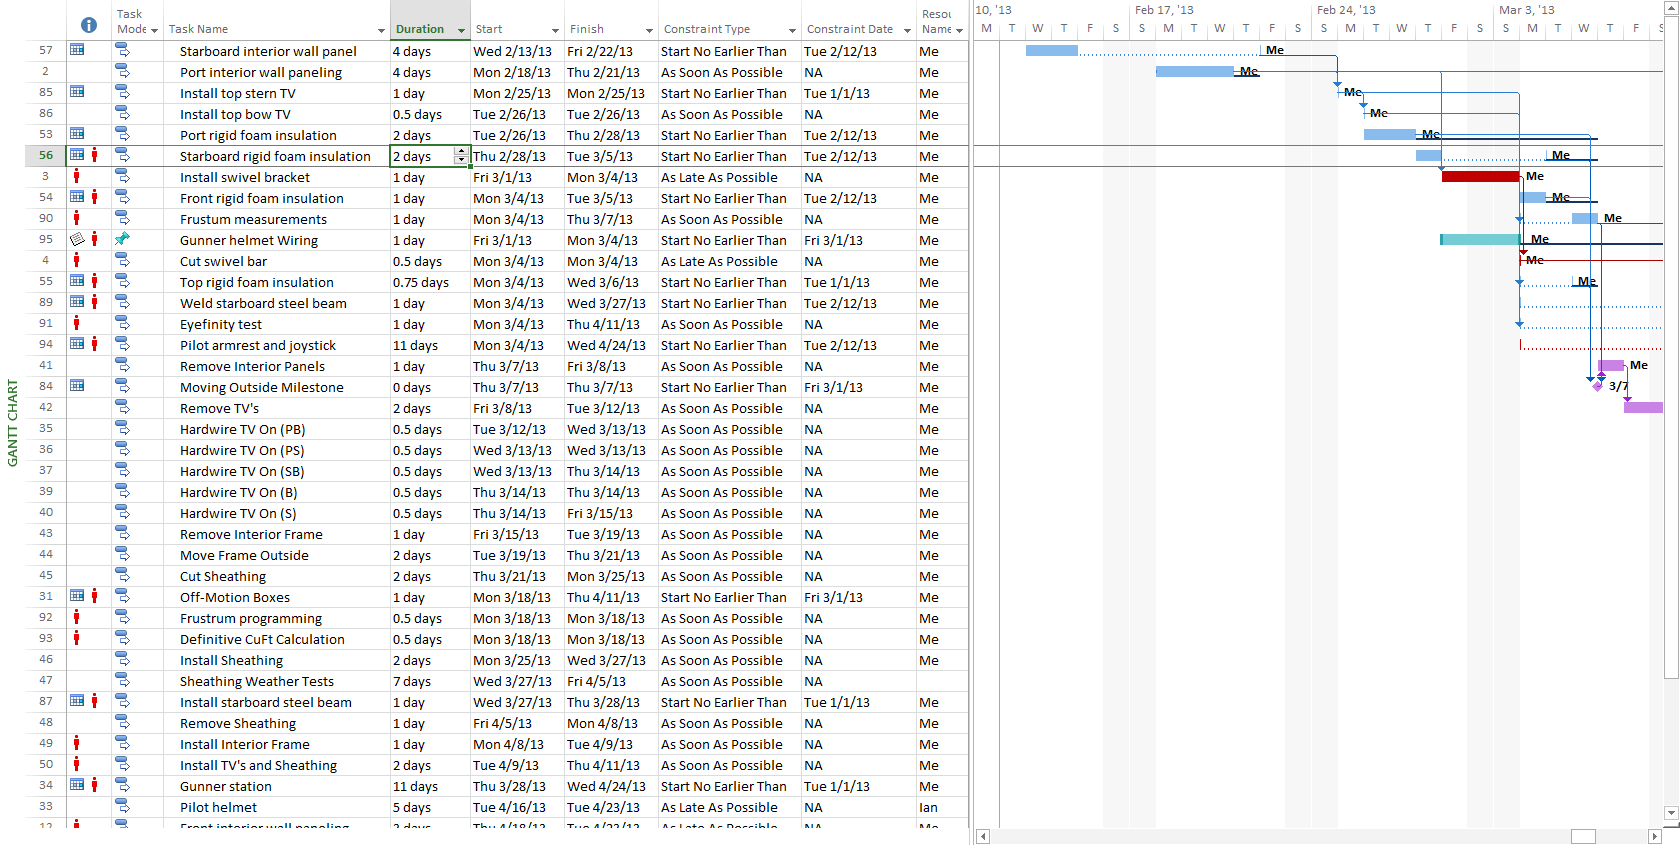Select the Task Name column header label
Viewport: 1680px width, 845px height.
198,29
